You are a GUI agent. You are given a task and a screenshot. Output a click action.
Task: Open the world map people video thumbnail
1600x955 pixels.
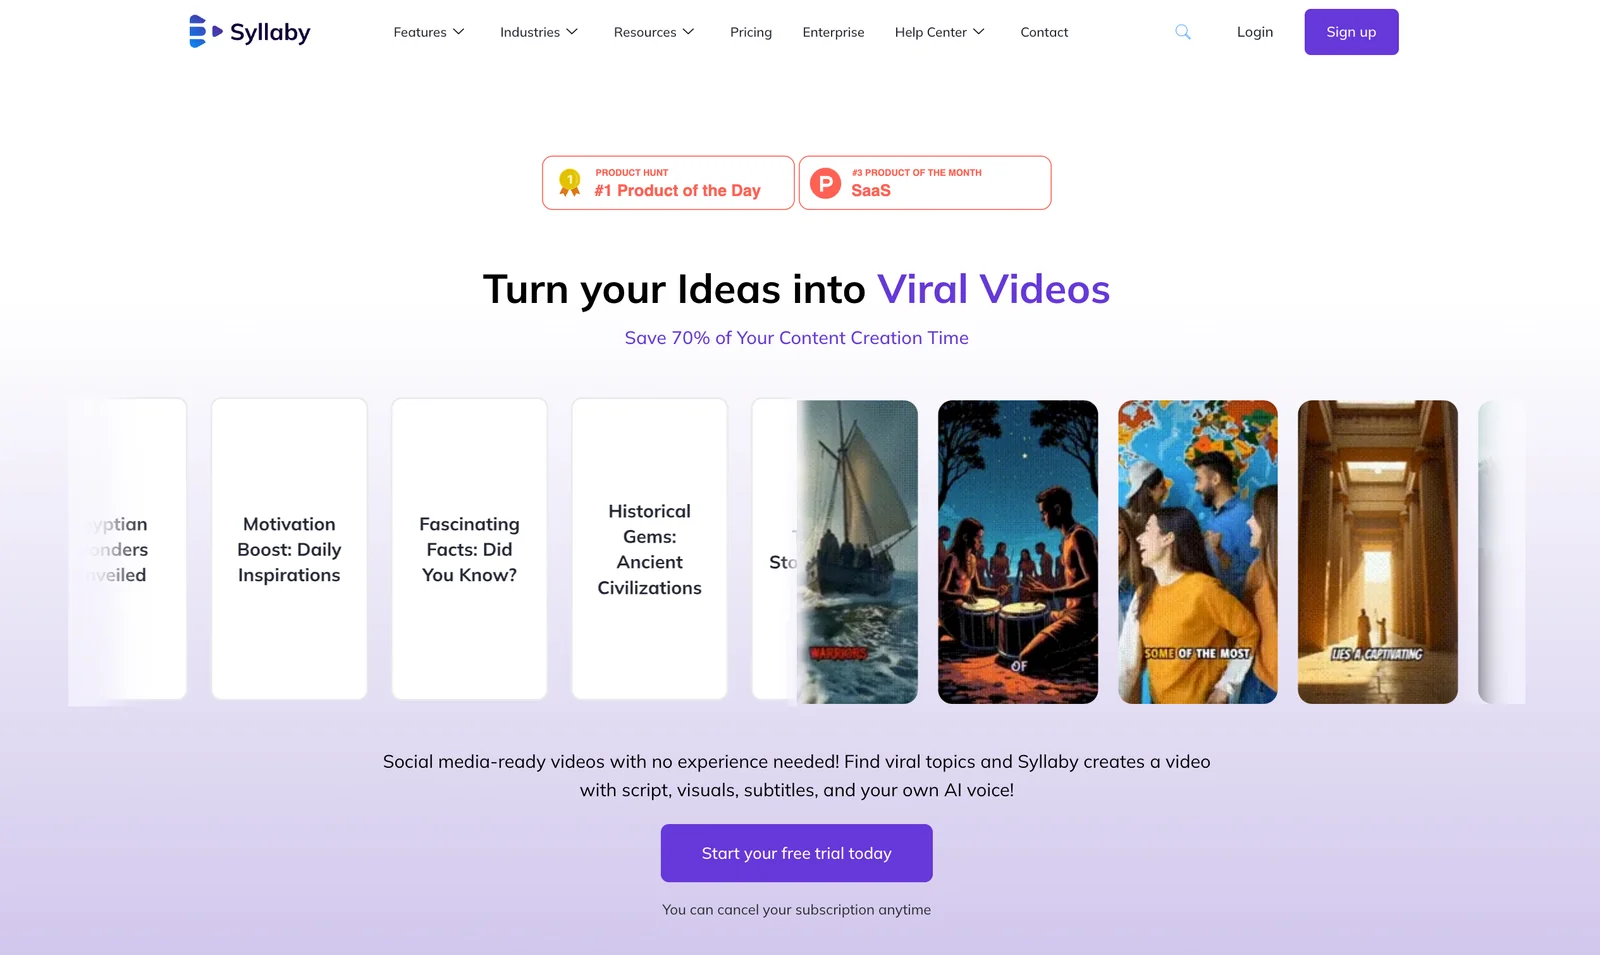pyautogui.click(x=1198, y=552)
